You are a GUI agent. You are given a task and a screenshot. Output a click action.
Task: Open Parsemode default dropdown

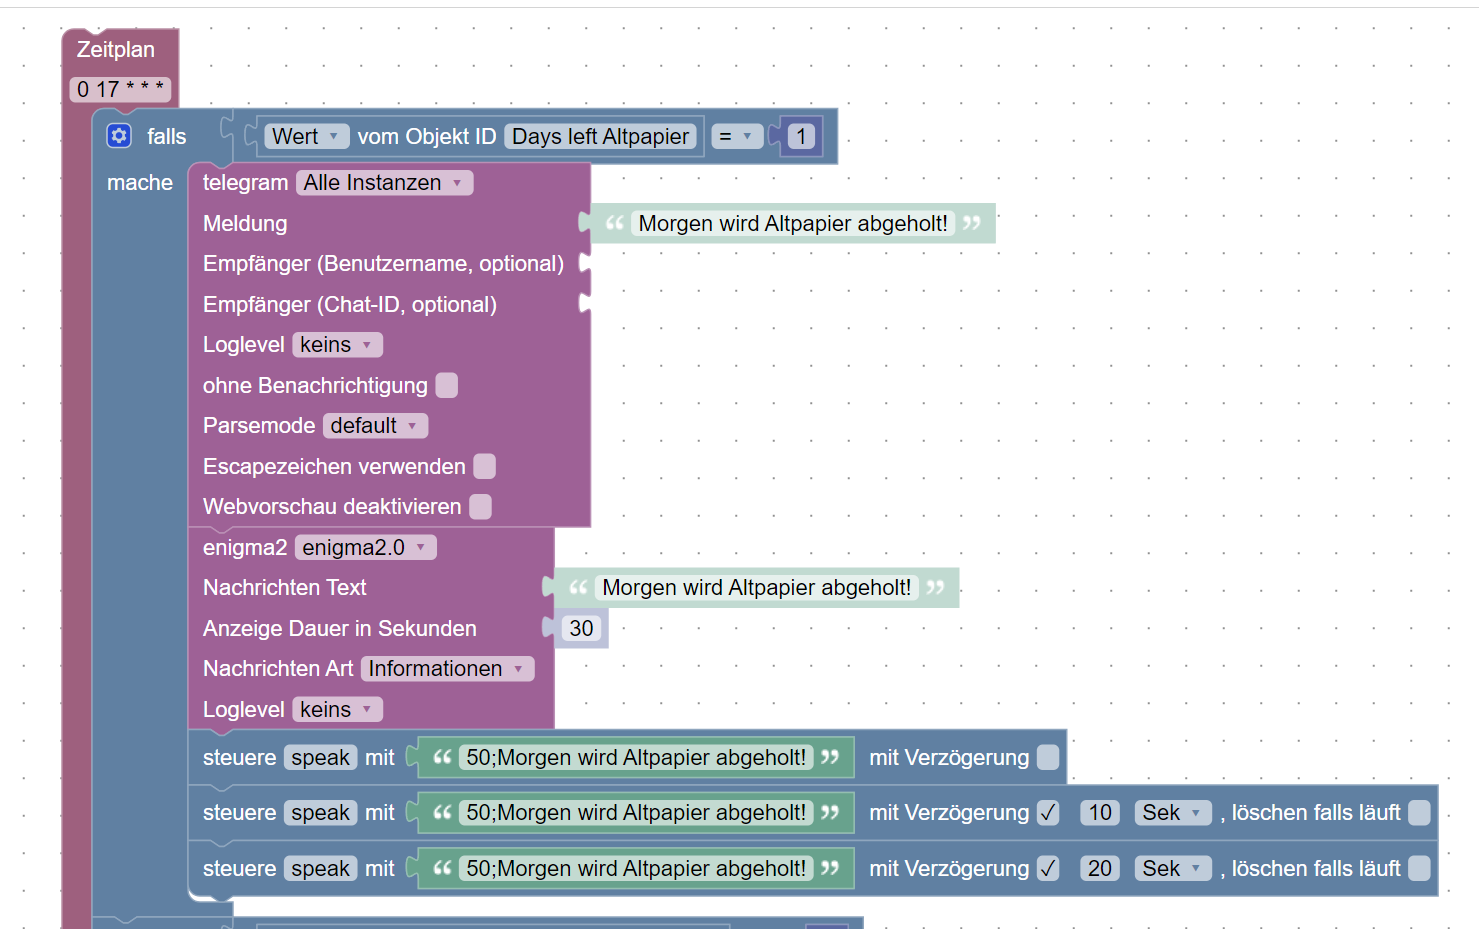click(375, 426)
